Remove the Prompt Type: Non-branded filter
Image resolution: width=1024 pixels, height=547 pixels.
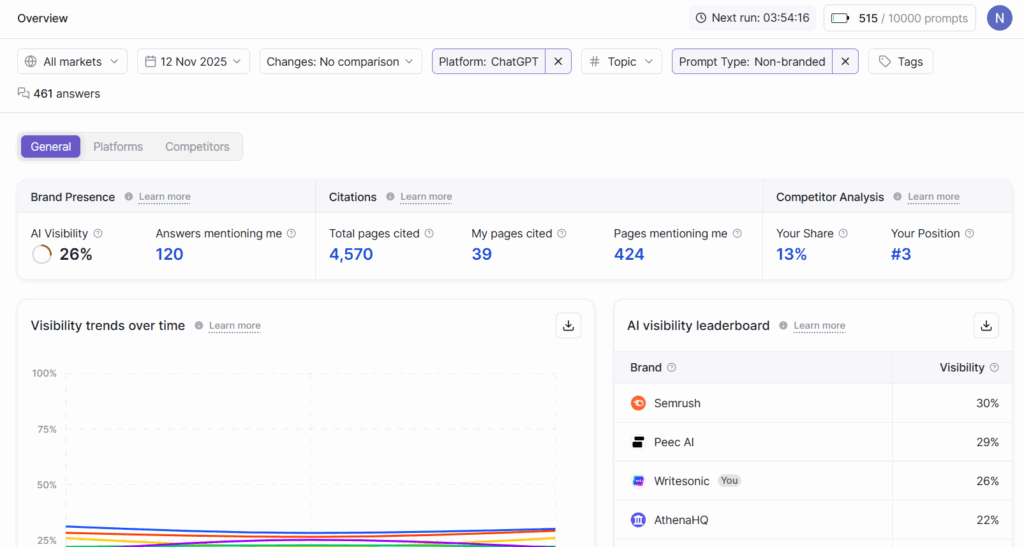pos(845,61)
